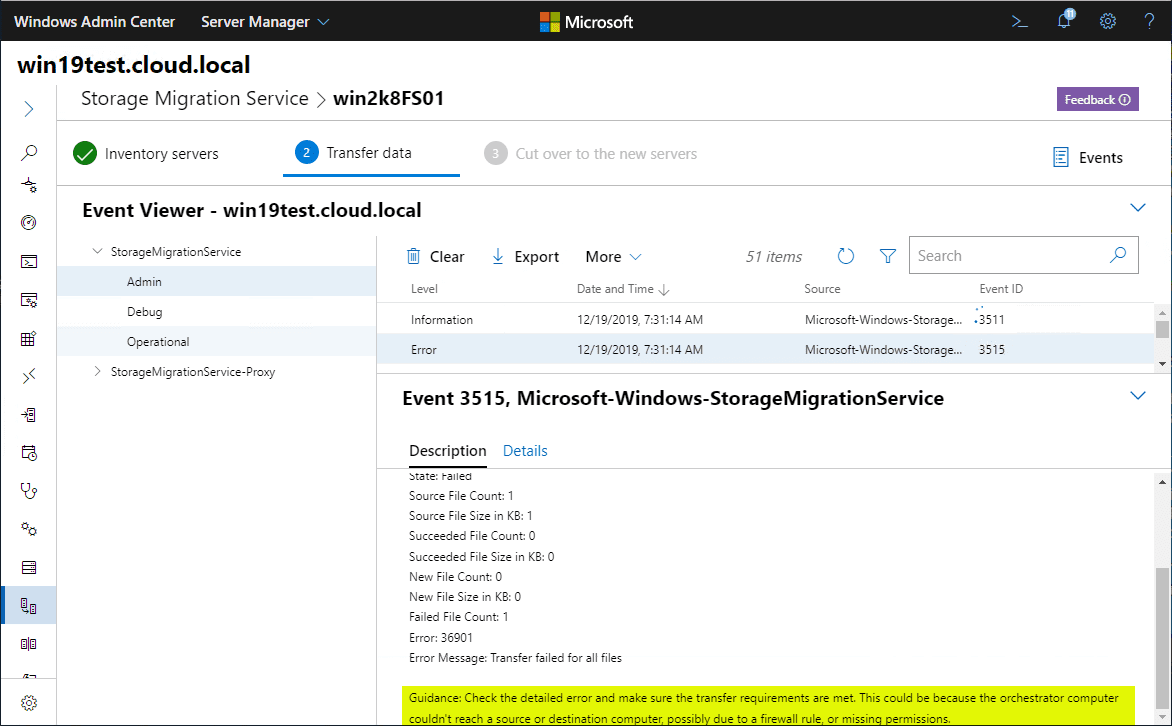Image resolution: width=1172 pixels, height=726 pixels.
Task: Clear the event log
Action: coord(435,257)
